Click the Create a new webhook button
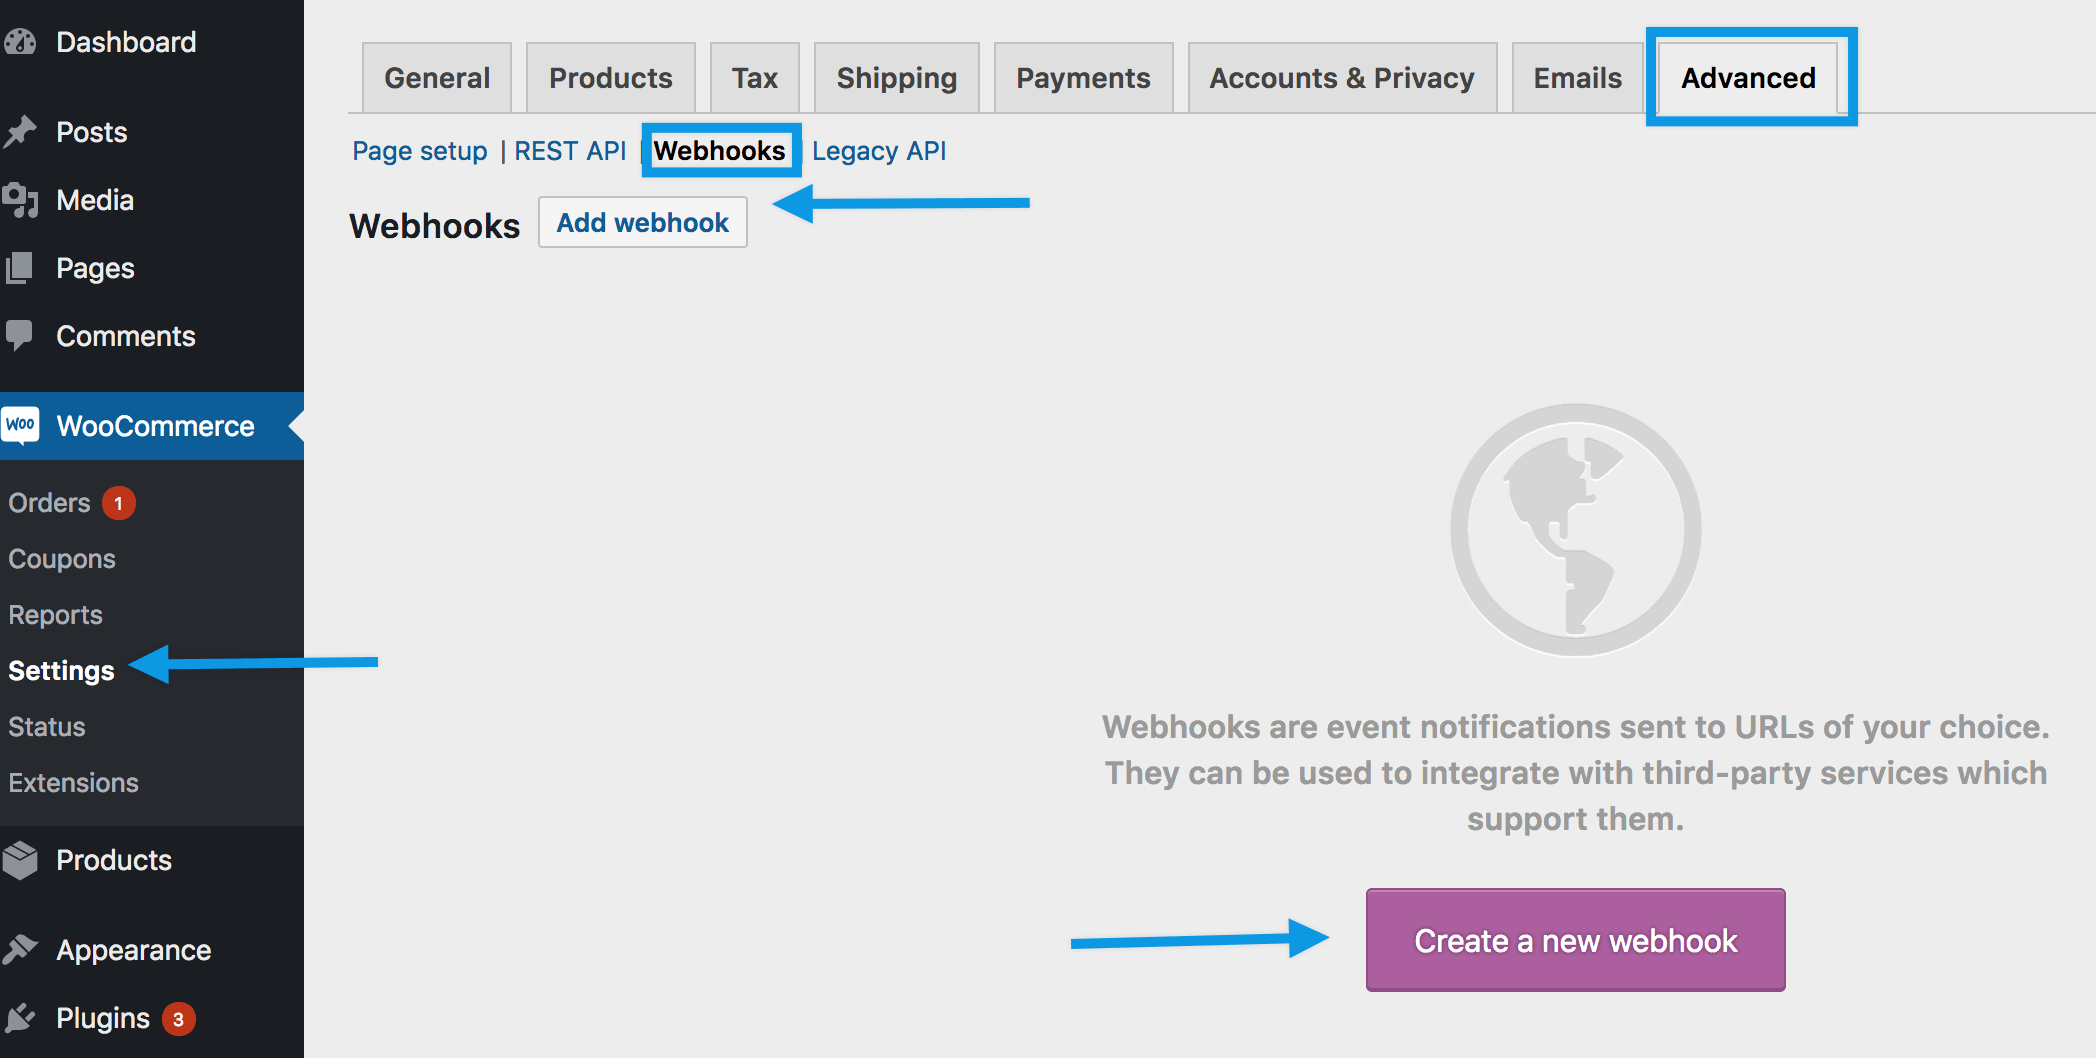2096x1058 pixels. click(x=1575, y=940)
